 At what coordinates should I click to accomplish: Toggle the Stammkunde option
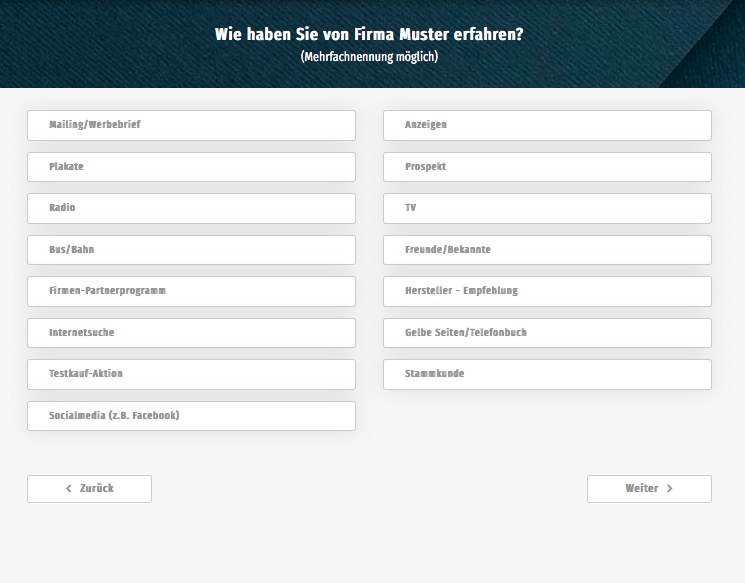(x=547, y=374)
